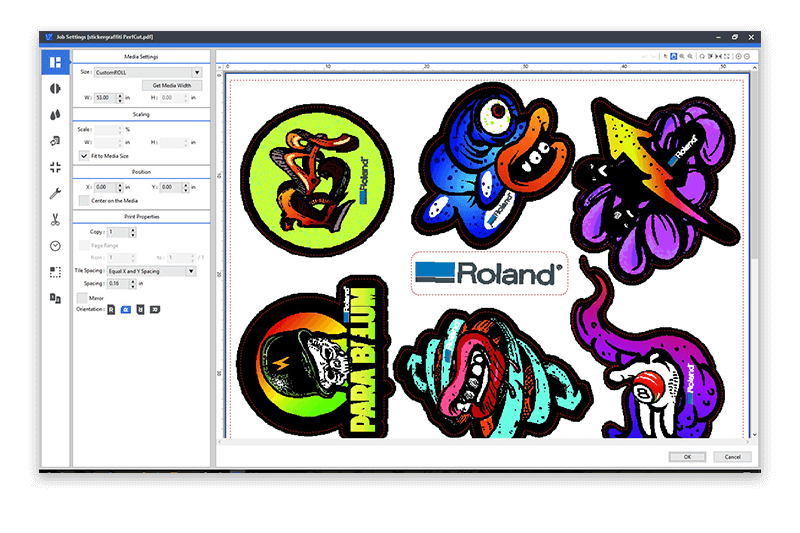The image size is (800, 533).
Task: Open the ink droplets settings icon
Action: point(54,114)
